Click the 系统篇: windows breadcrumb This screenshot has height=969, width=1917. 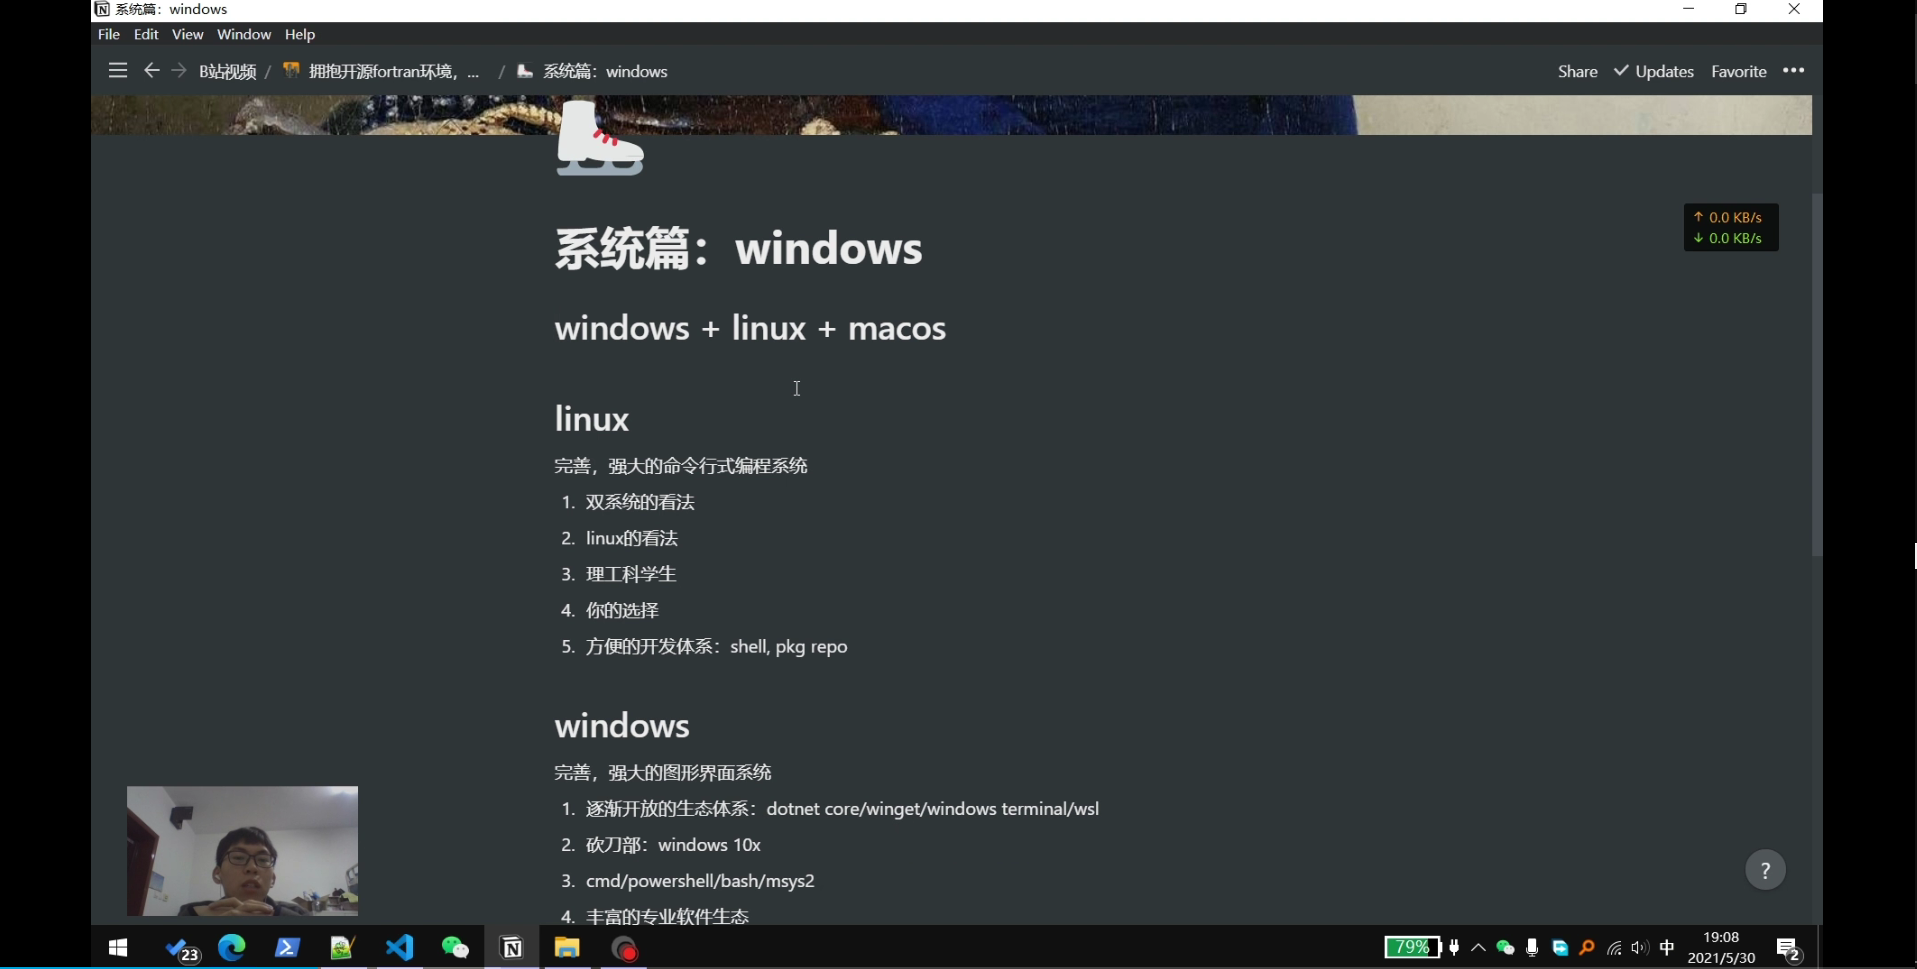592,71
